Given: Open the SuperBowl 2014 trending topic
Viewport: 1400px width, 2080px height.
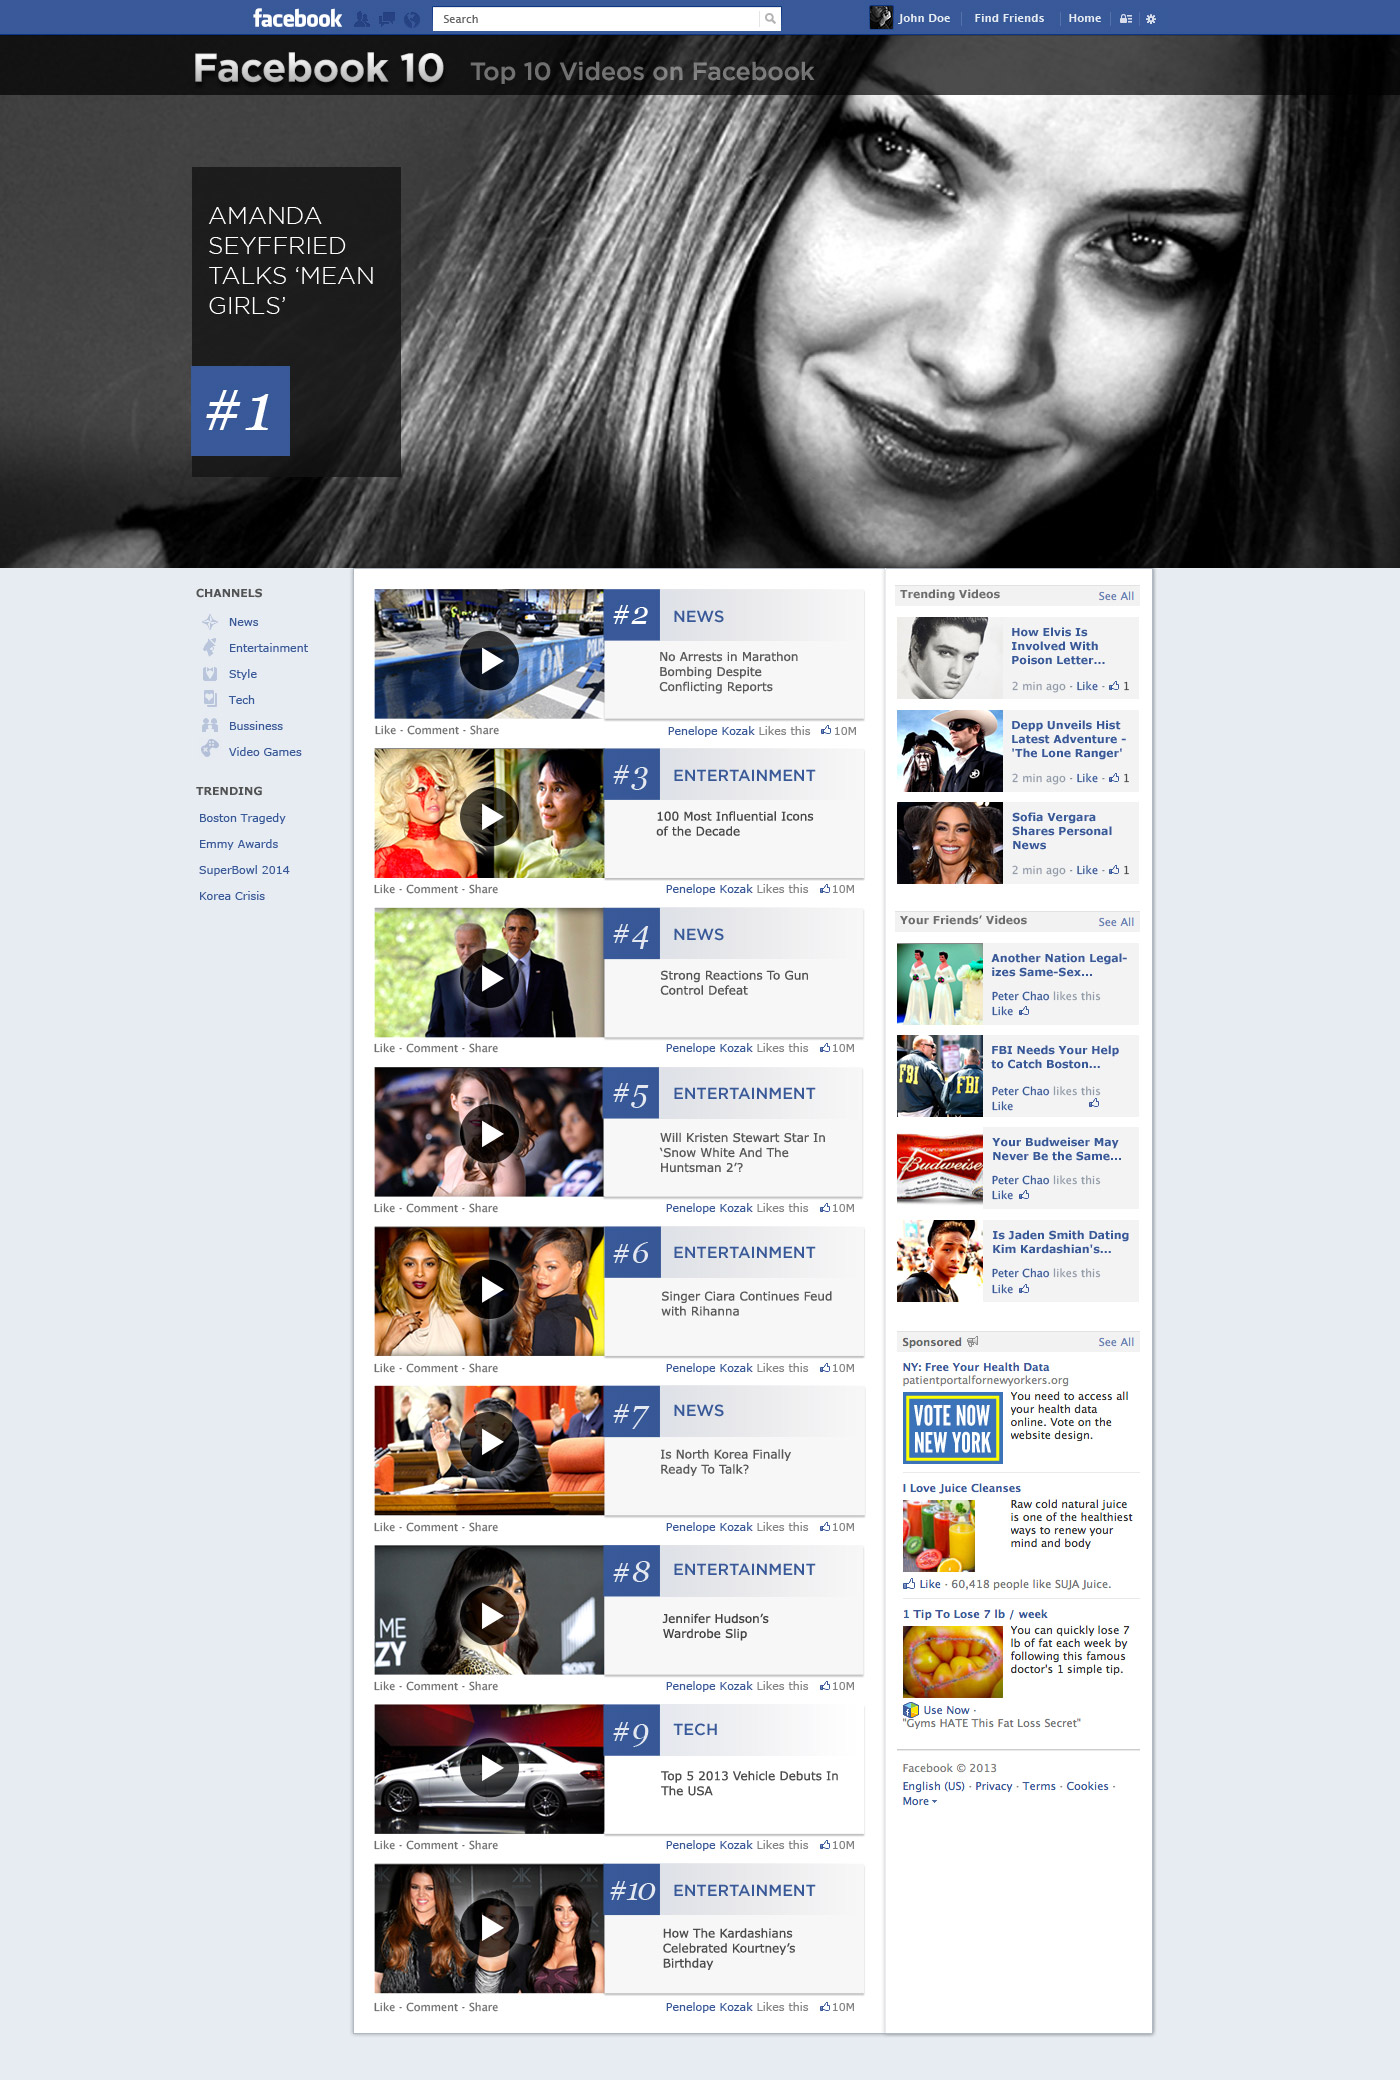Looking at the screenshot, I should pos(244,870).
